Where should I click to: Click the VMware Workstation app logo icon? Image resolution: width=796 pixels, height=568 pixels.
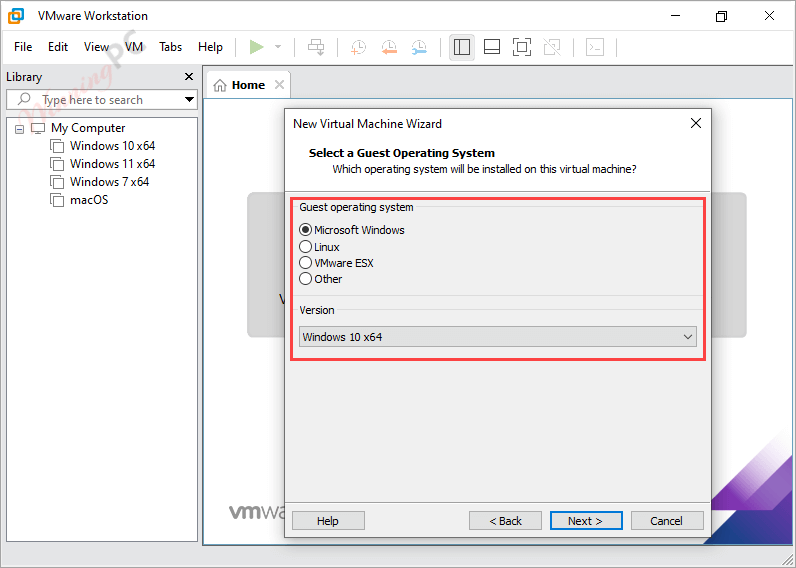tap(16, 16)
